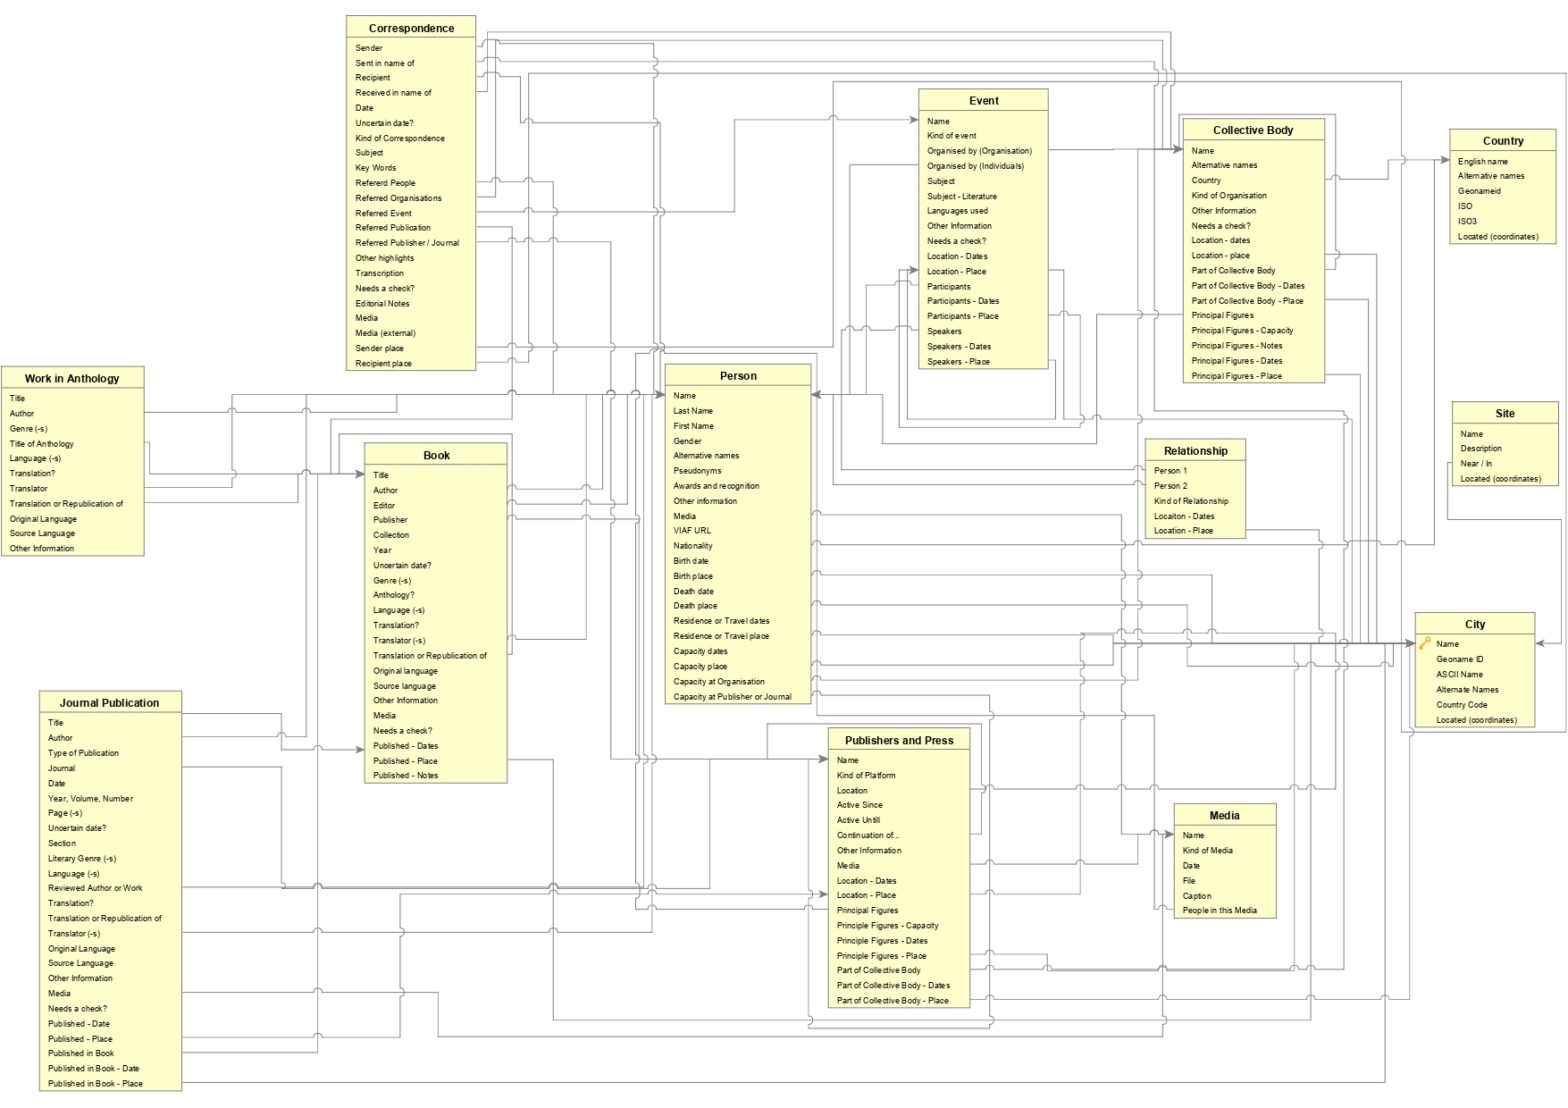
Task: Select the Geoname ID field in City
Action: (x=1459, y=659)
